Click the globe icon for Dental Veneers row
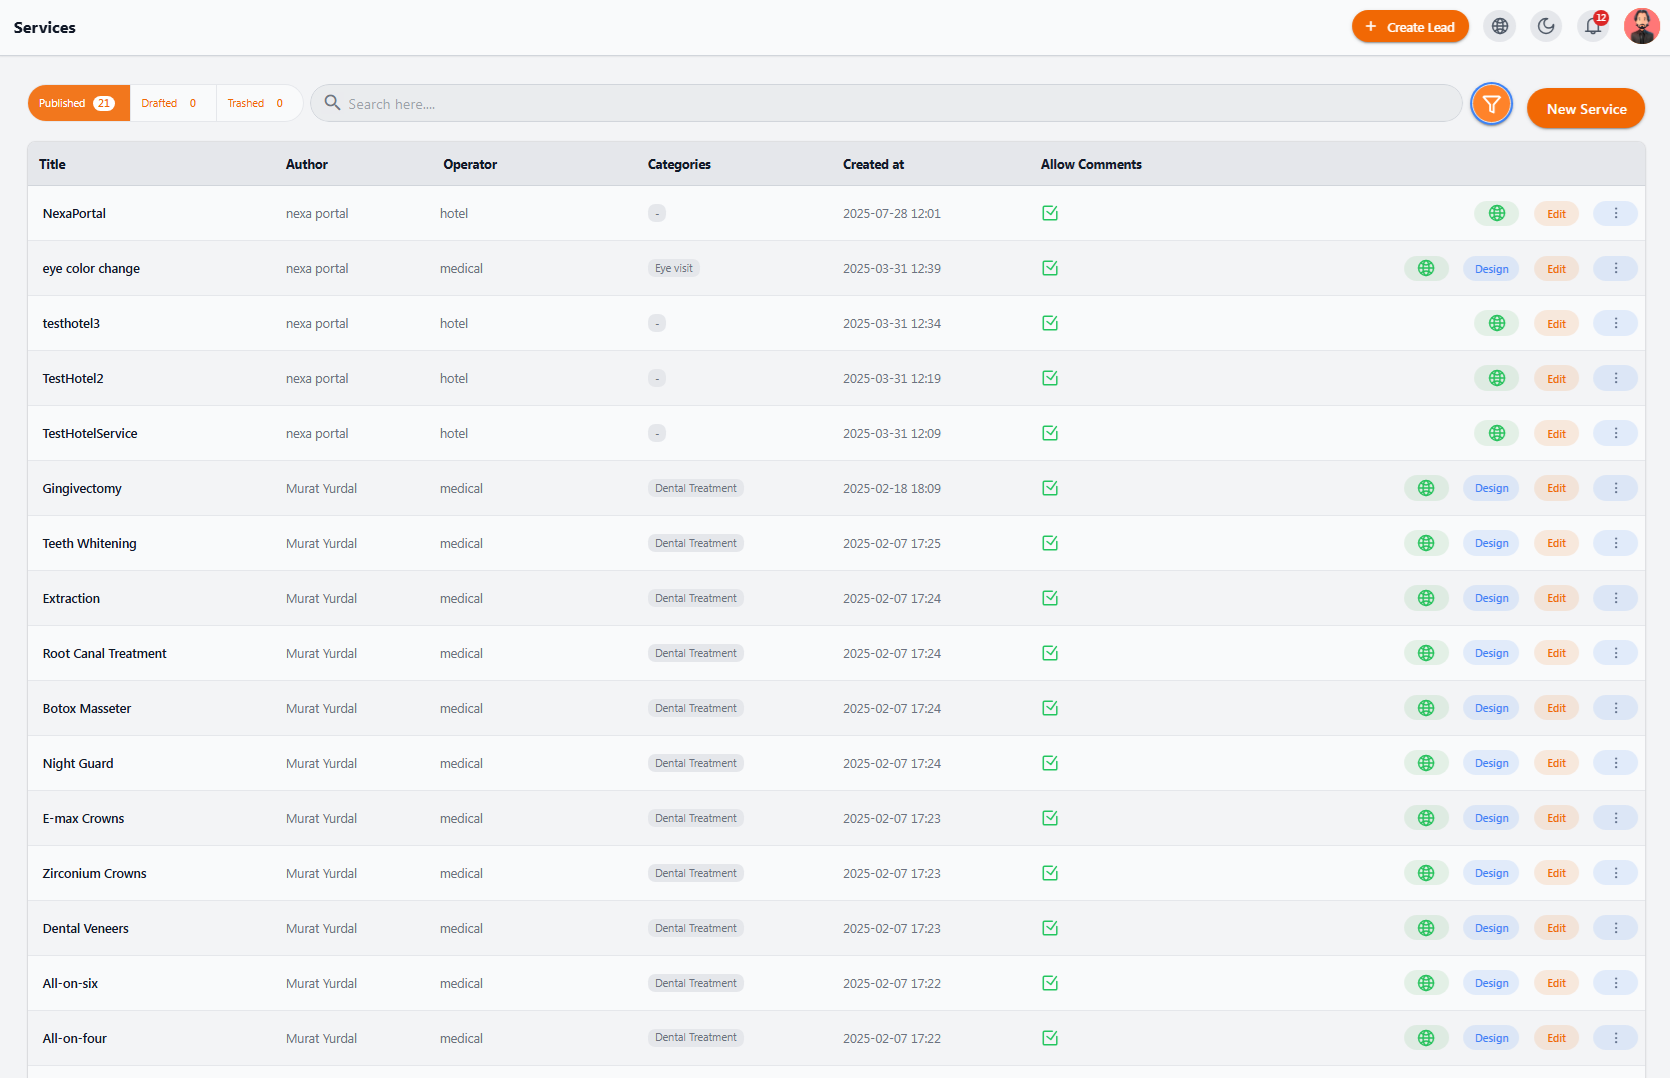The width and height of the screenshot is (1670, 1078). tap(1426, 928)
